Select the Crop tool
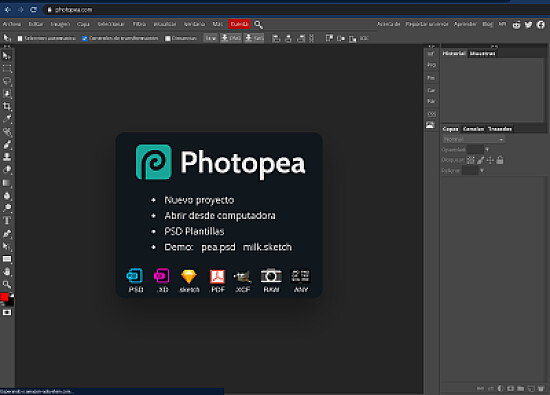Screen dimensions: 550x395 coord(7,106)
